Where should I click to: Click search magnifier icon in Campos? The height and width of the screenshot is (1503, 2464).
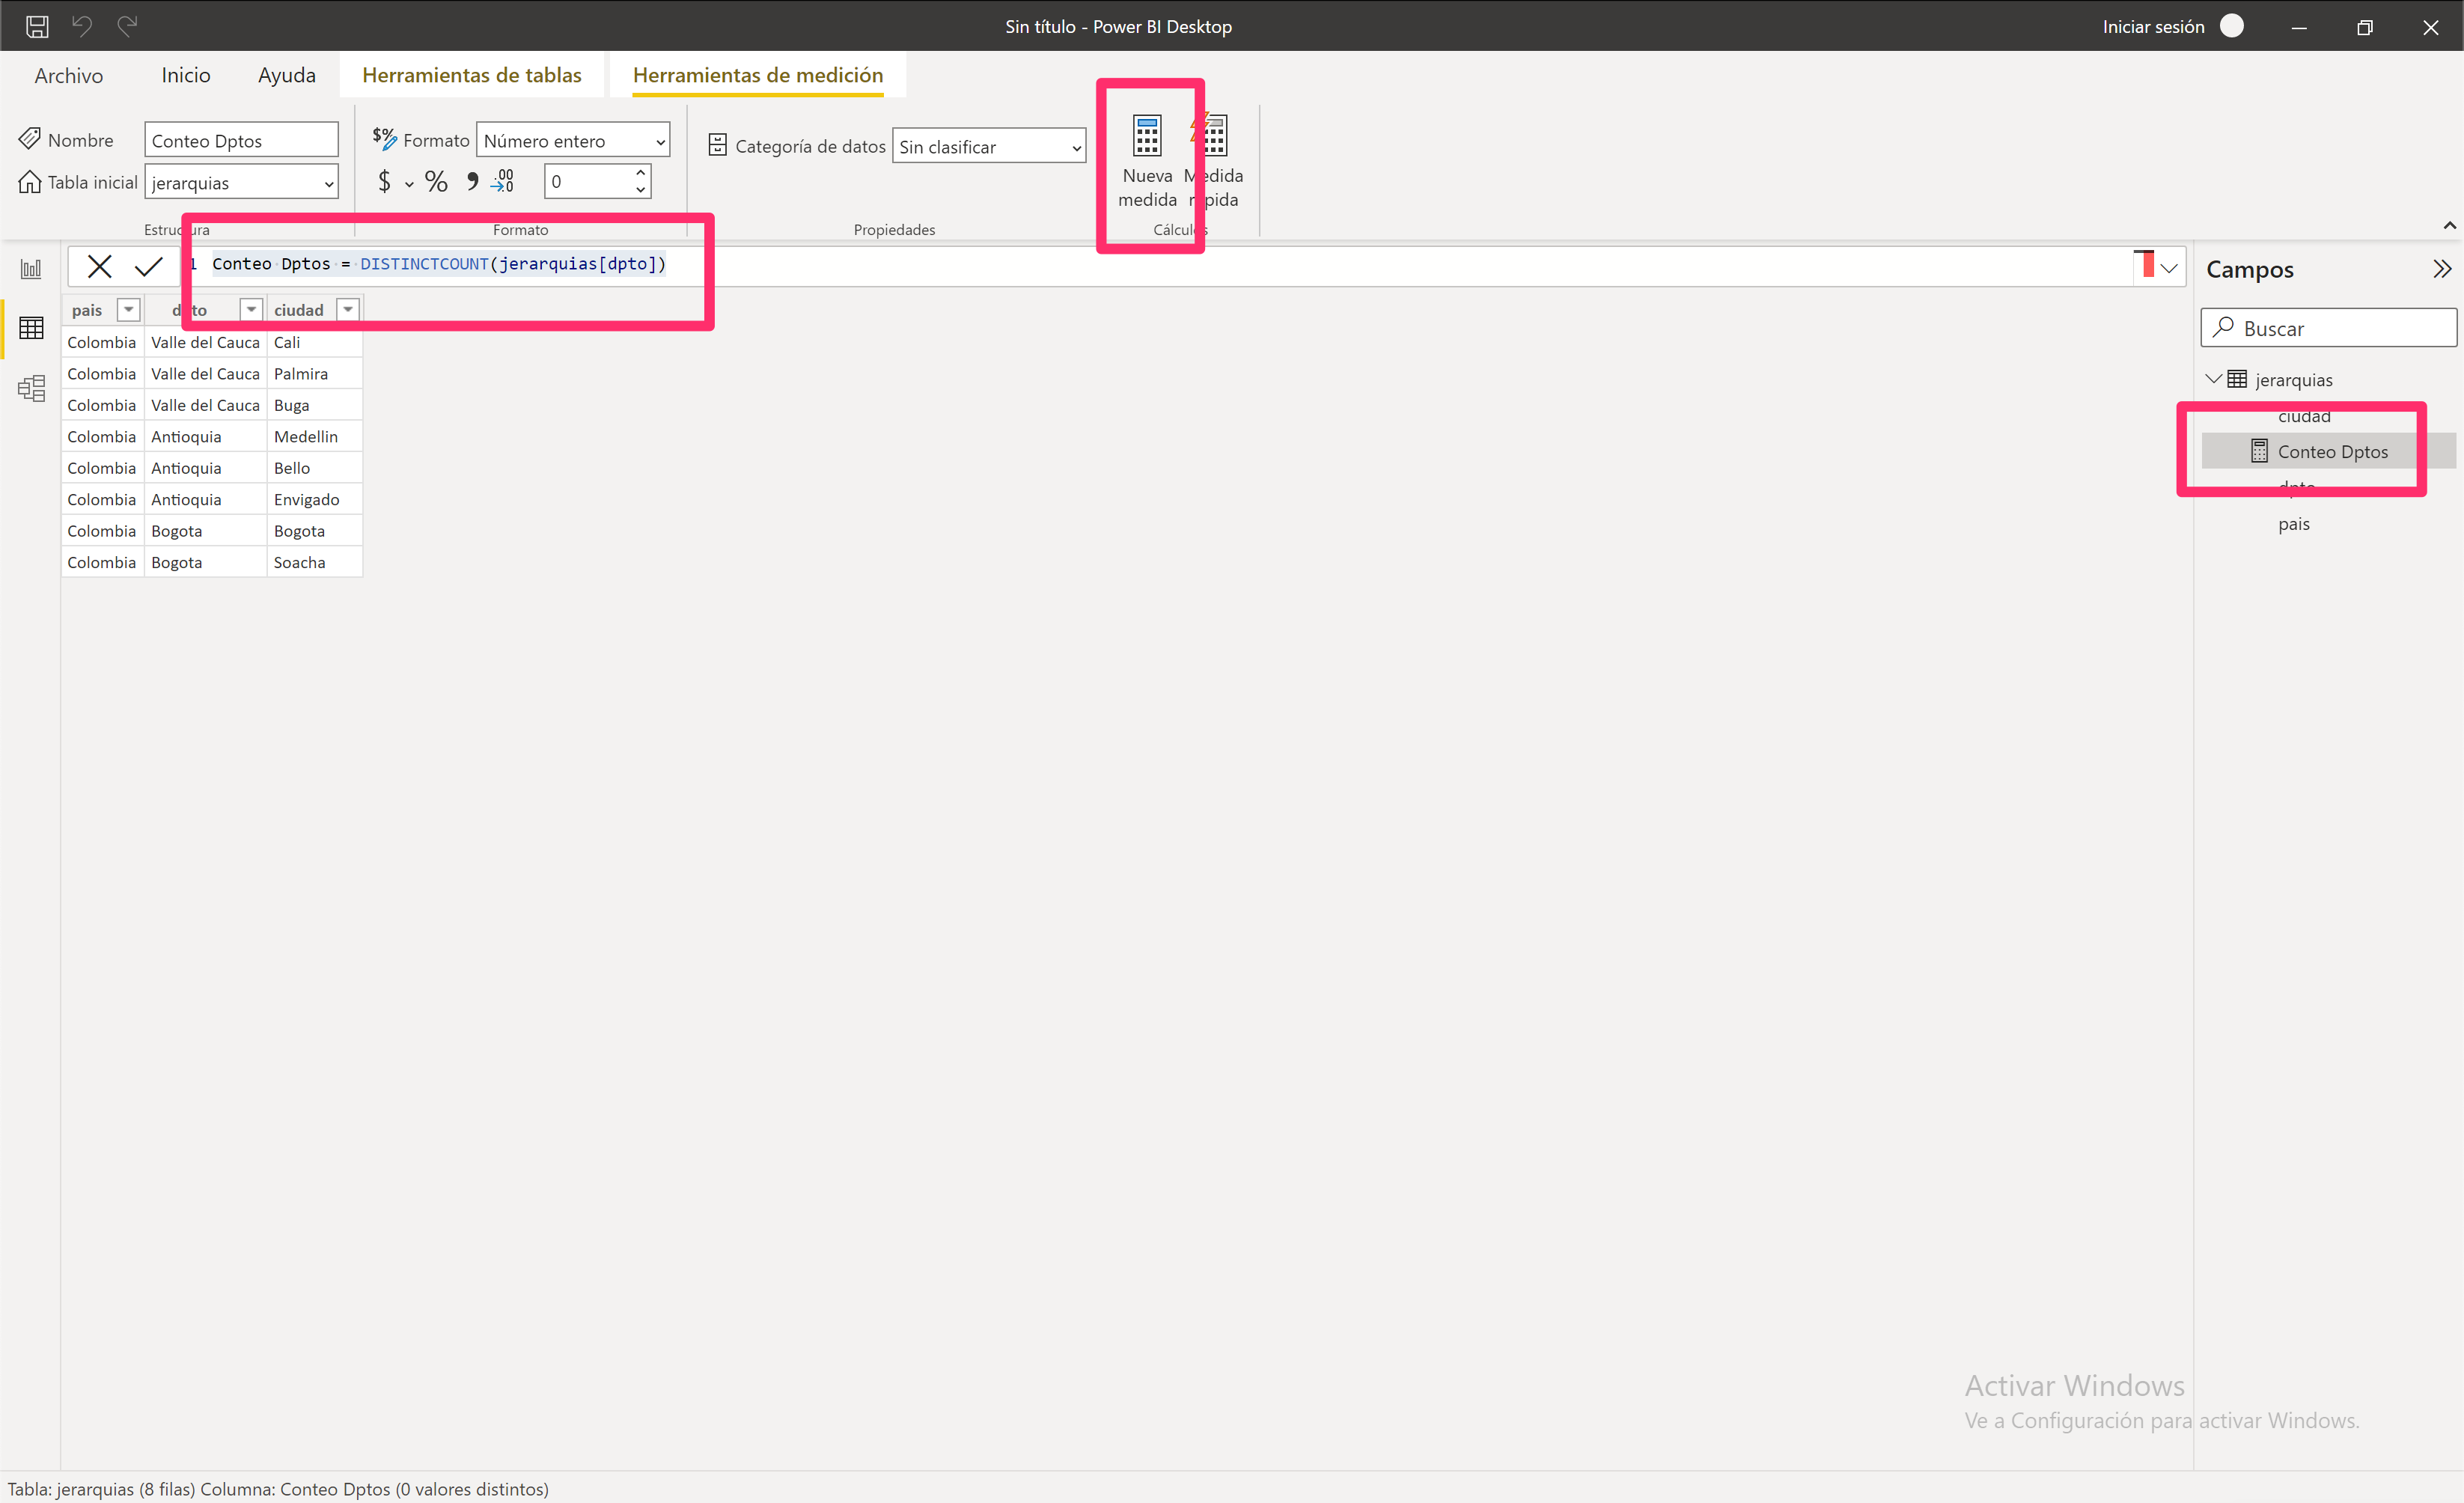pyautogui.click(x=2222, y=327)
